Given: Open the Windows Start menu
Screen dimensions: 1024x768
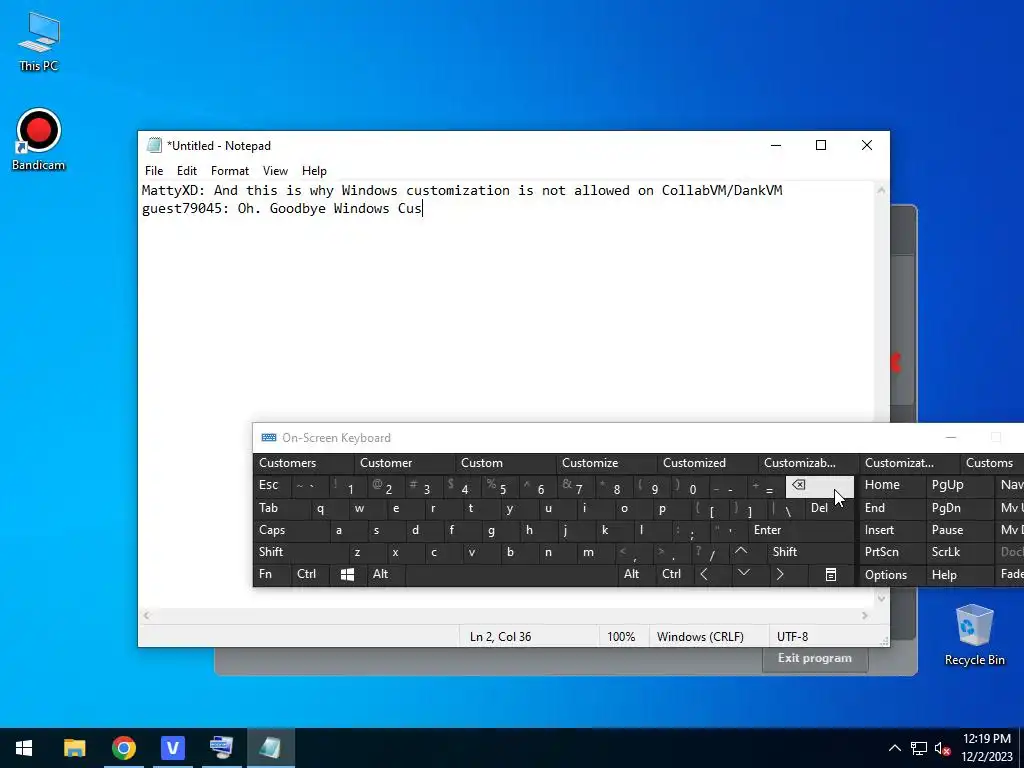Looking at the screenshot, I should click(x=24, y=748).
